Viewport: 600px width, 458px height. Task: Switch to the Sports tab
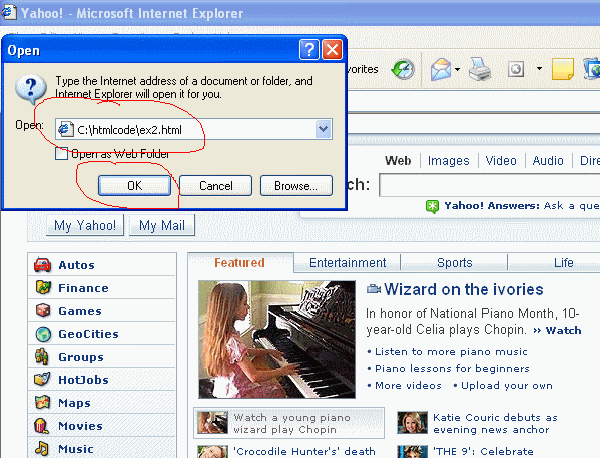455,263
